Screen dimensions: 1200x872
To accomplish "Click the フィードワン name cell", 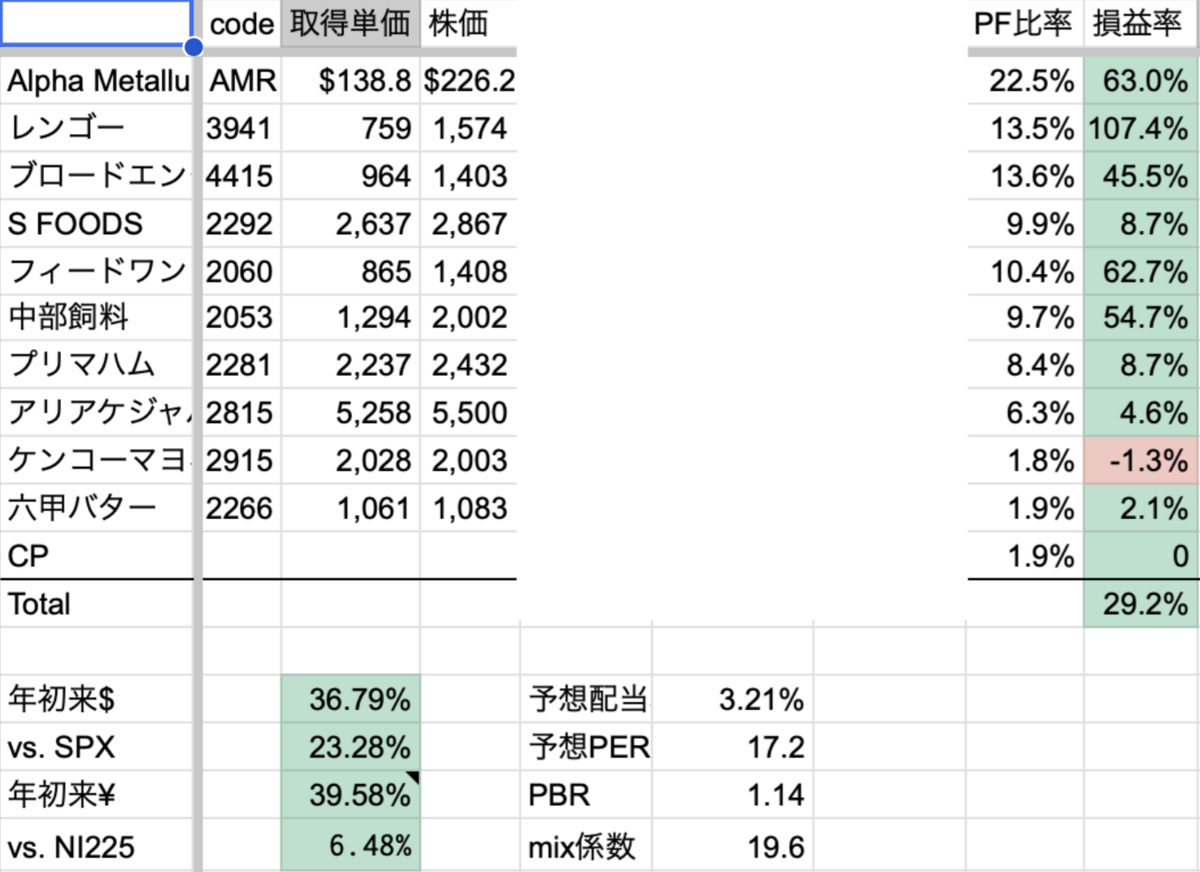I will pos(98,271).
